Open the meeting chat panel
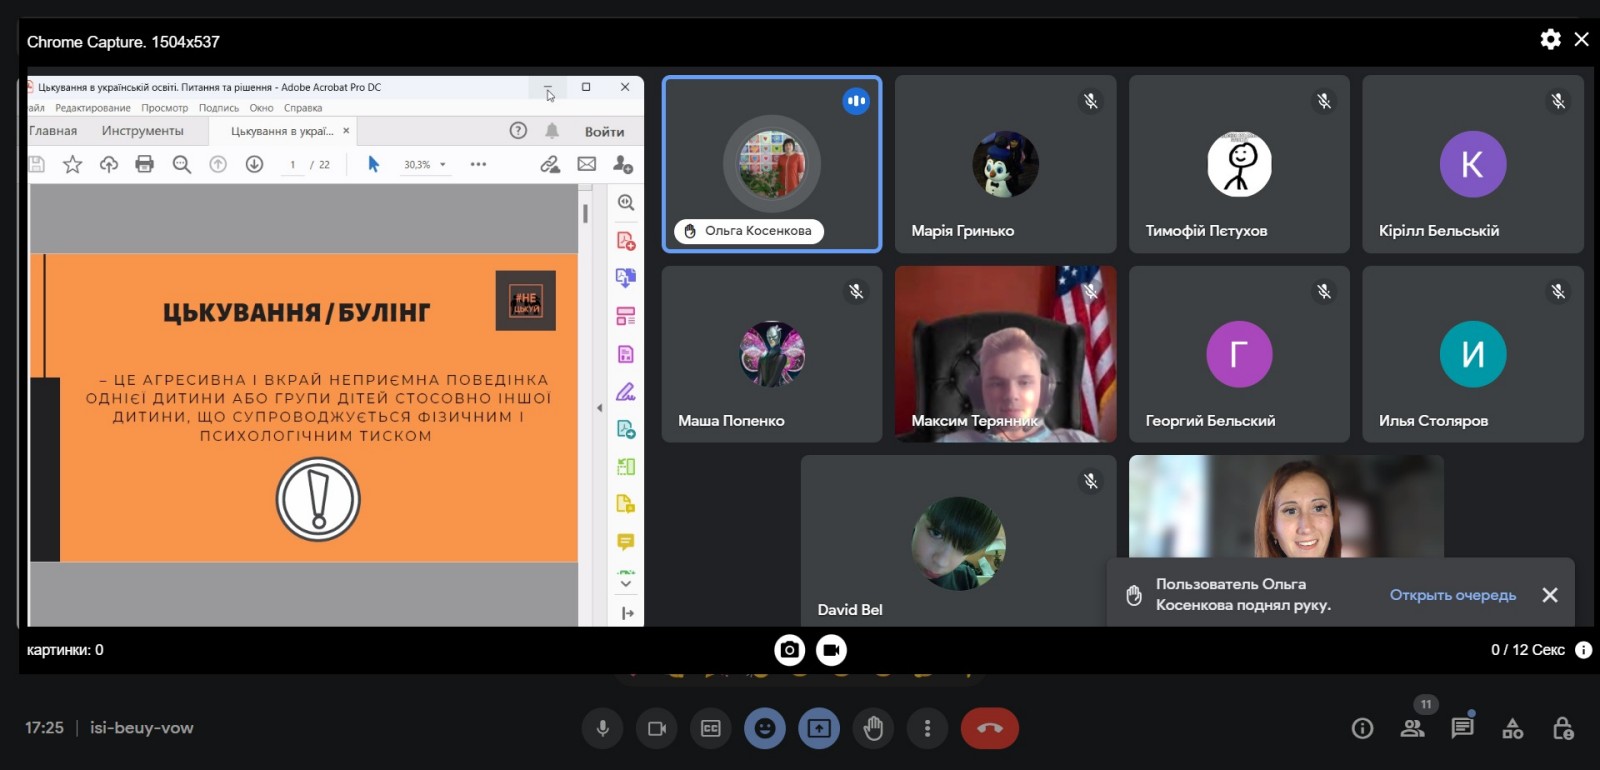The height and width of the screenshot is (770, 1600). (1462, 728)
